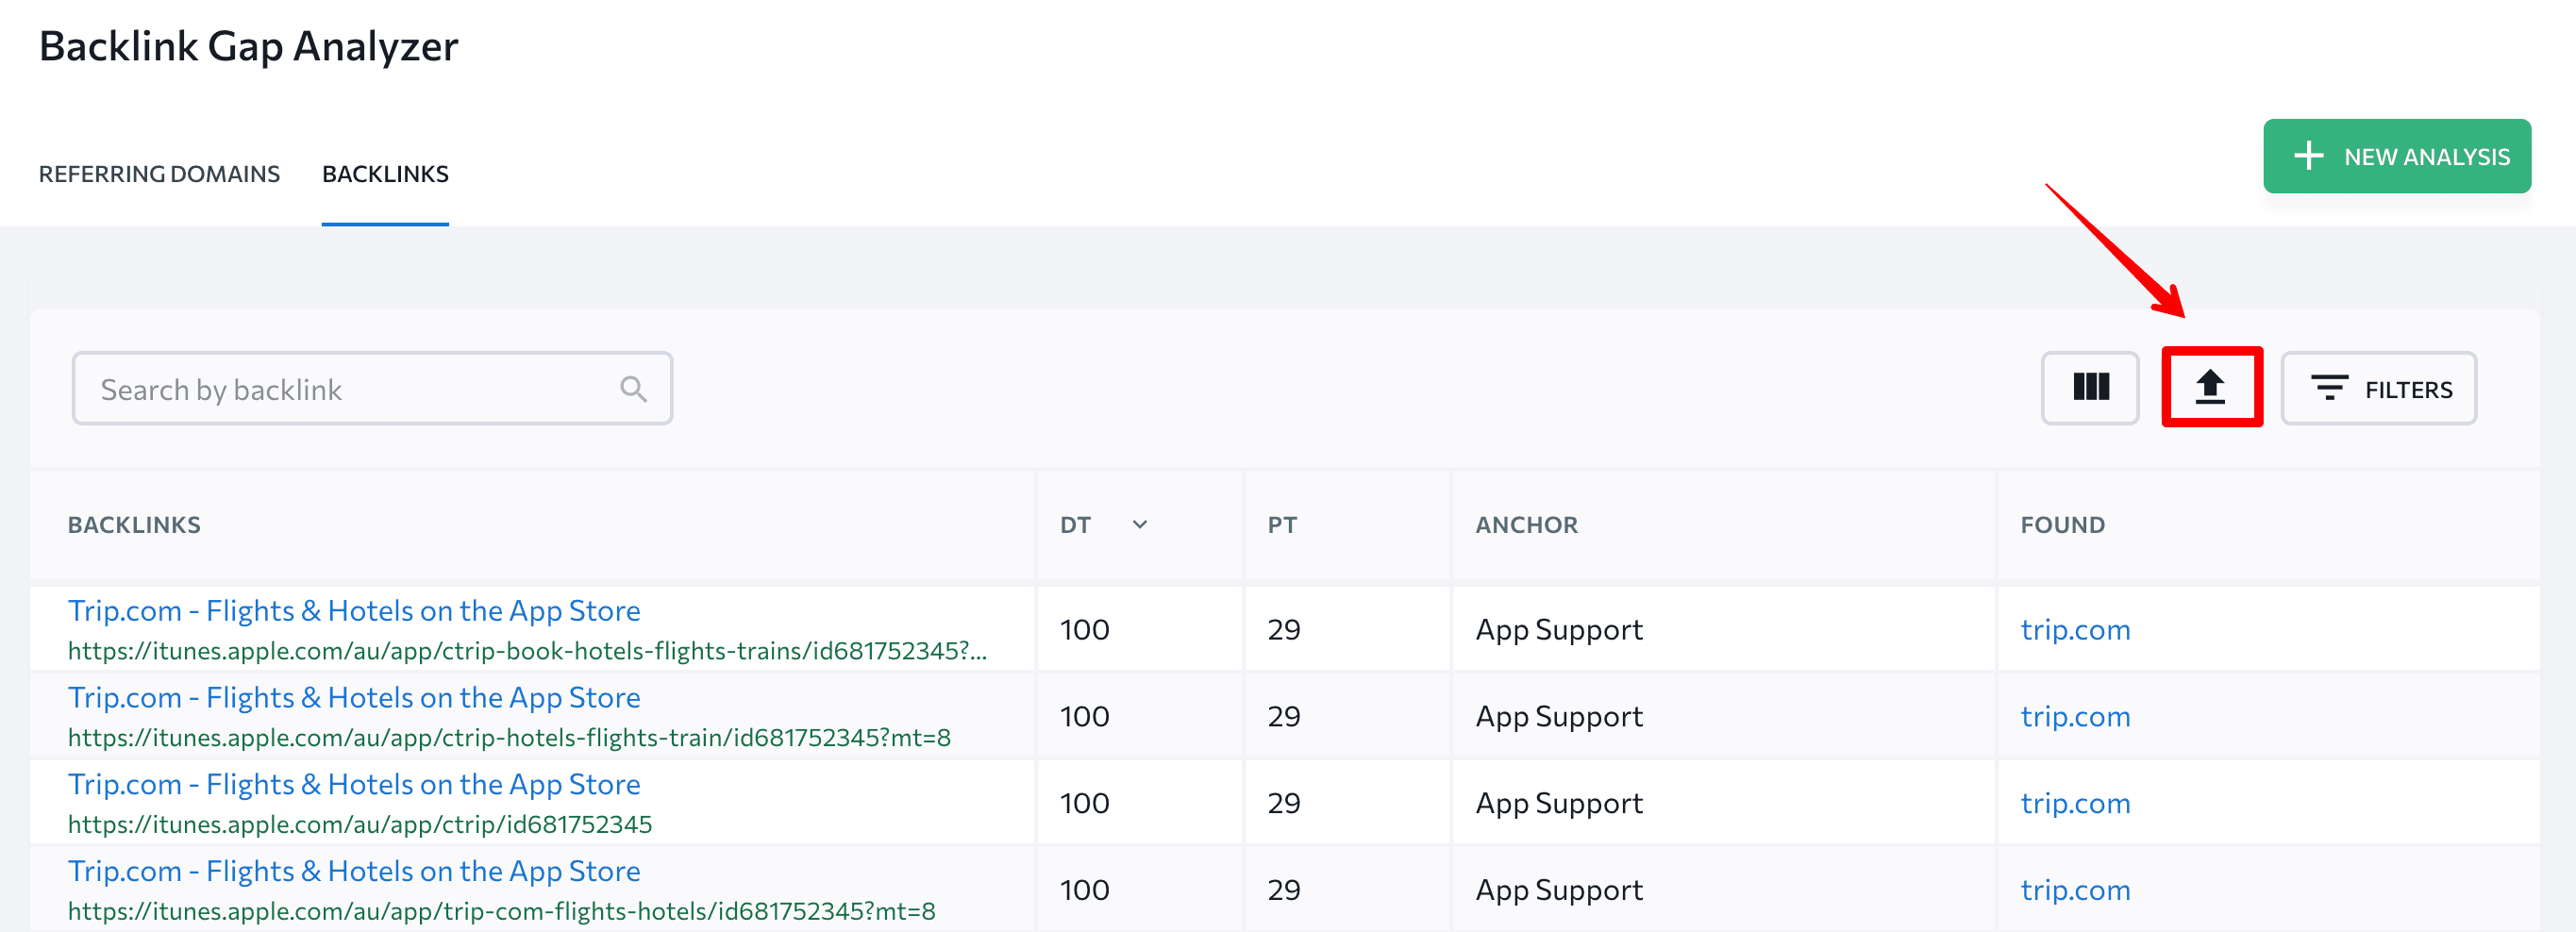Click DT value 100 in second row

click(x=1084, y=717)
